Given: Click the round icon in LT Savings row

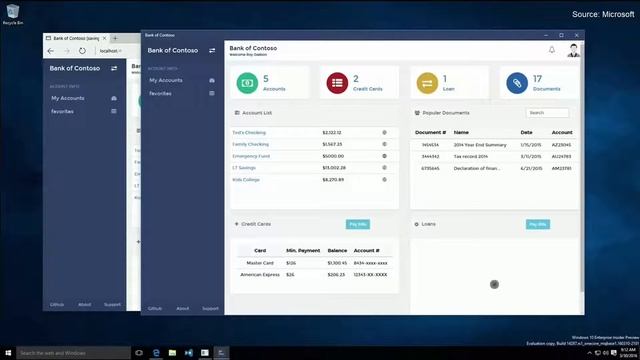Looking at the screenshot, I should 384,168.
